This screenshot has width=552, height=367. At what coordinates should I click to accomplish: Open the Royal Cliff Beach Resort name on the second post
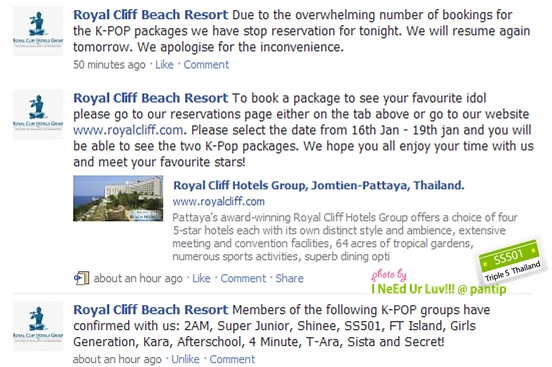151,98
